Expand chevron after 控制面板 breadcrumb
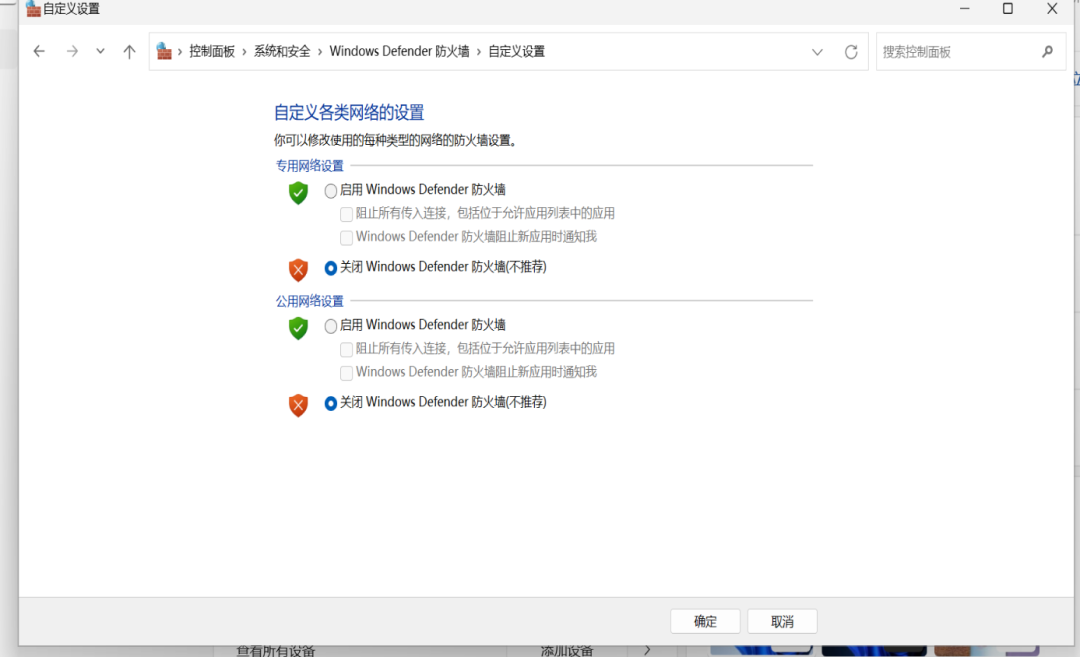Viewport: 1080px width, 657px height. click(245, 52)
